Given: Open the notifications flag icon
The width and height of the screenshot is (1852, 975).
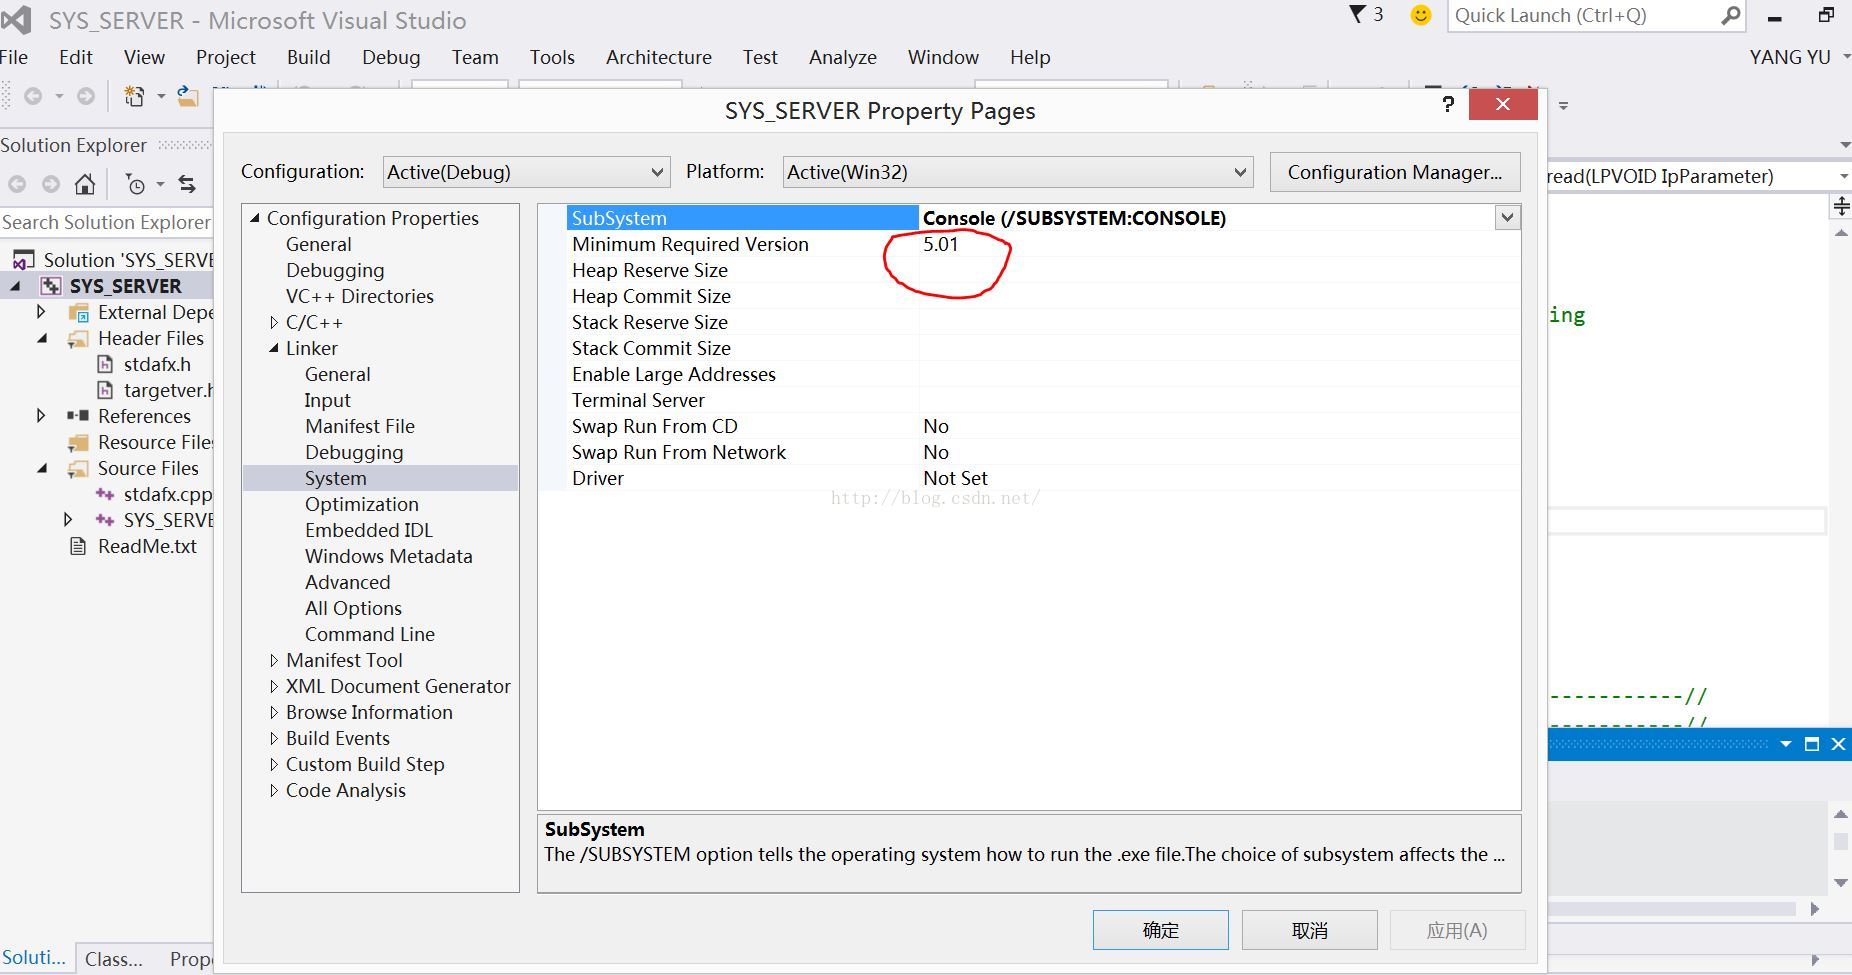Looking at the screenshot, I should (1357, 14).
